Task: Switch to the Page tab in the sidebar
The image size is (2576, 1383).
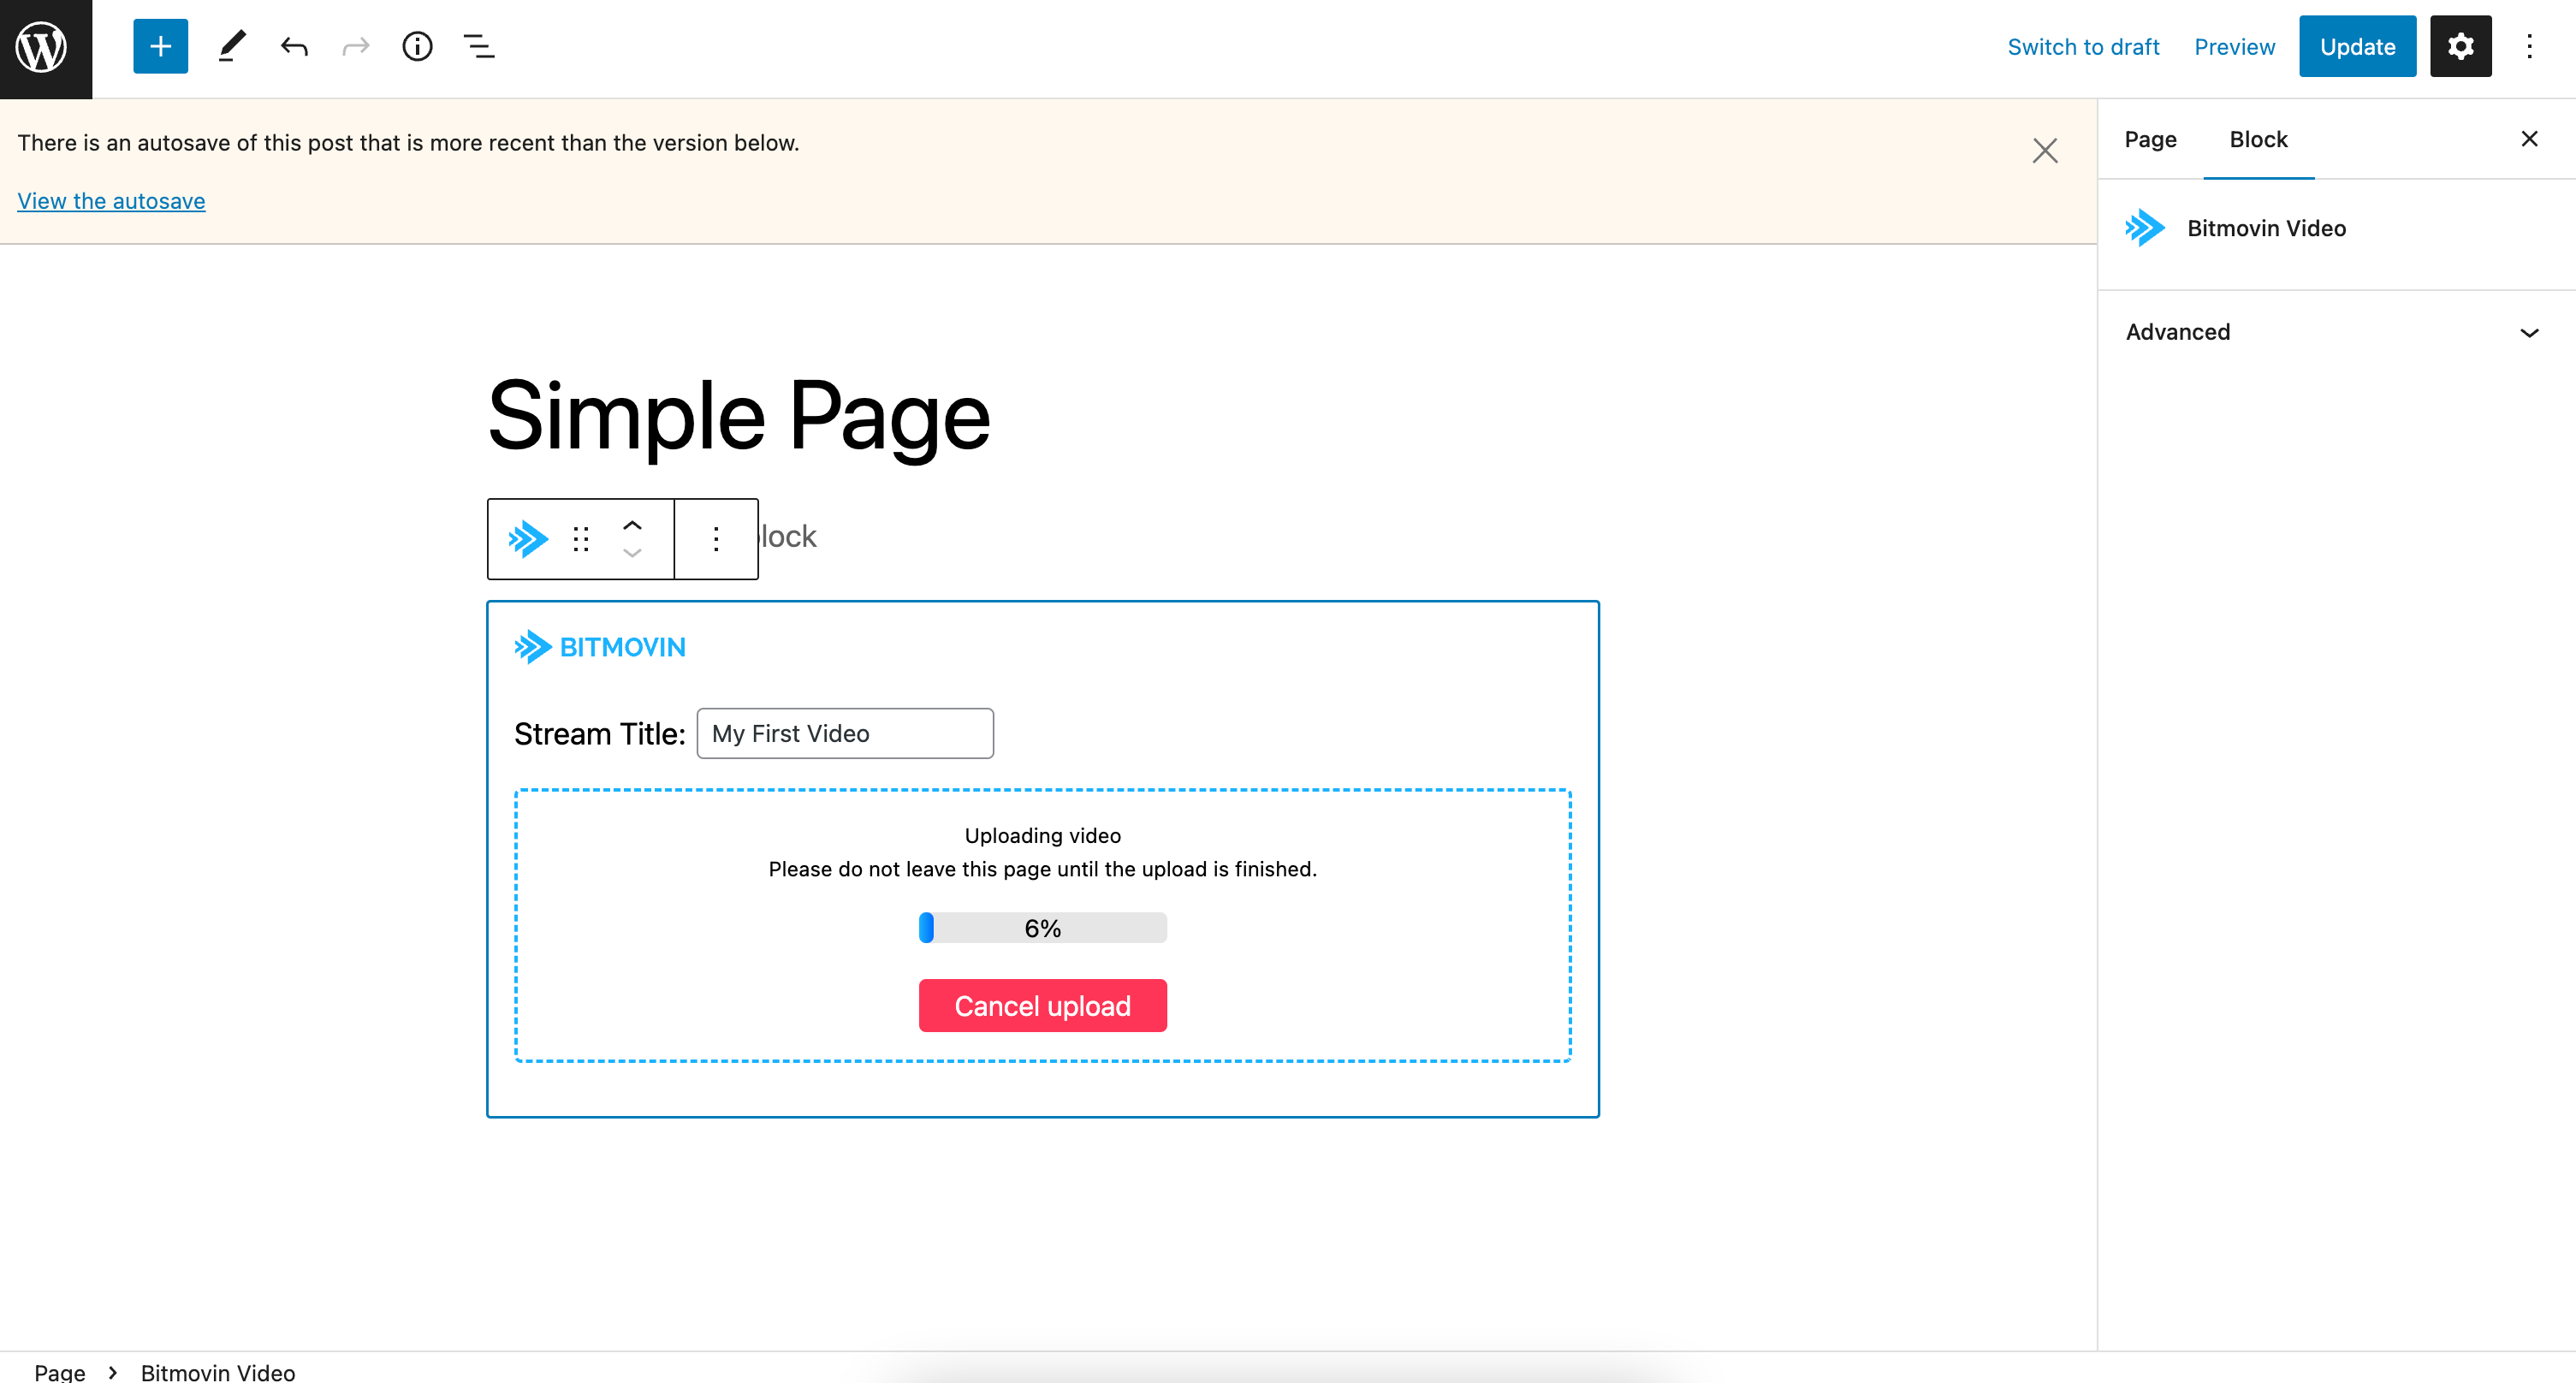Action: [x=2150, y=139]
